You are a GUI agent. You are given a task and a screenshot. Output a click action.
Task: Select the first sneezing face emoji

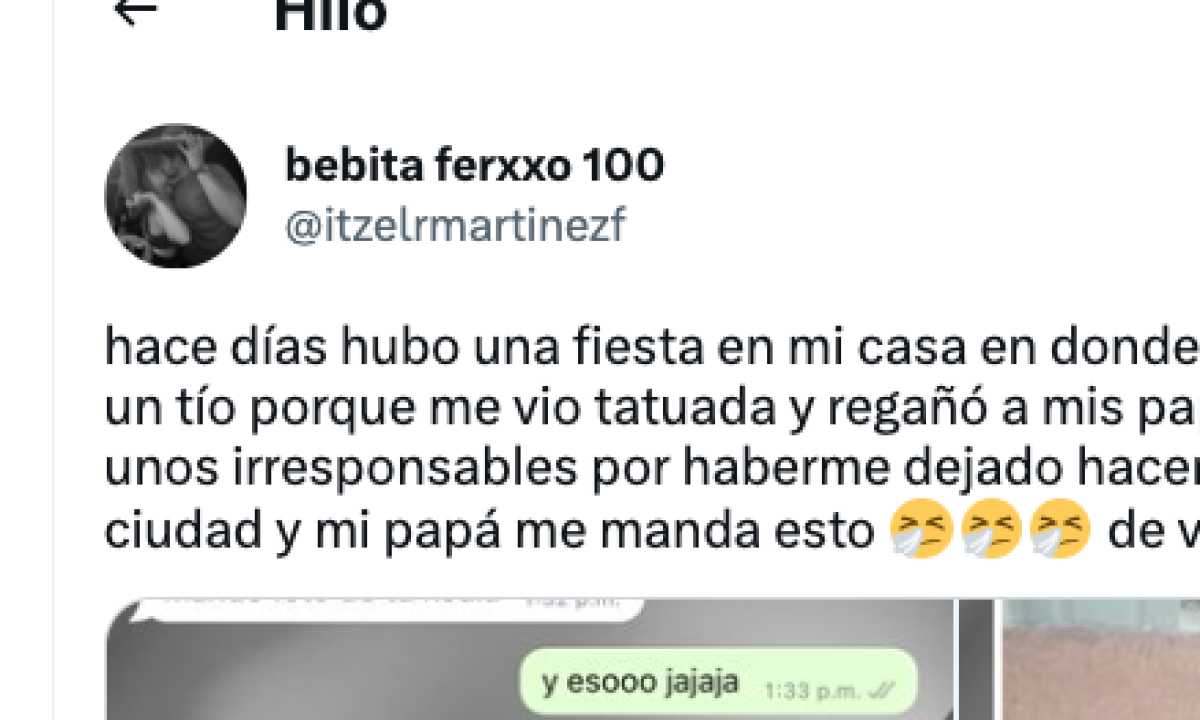(921, 528)
